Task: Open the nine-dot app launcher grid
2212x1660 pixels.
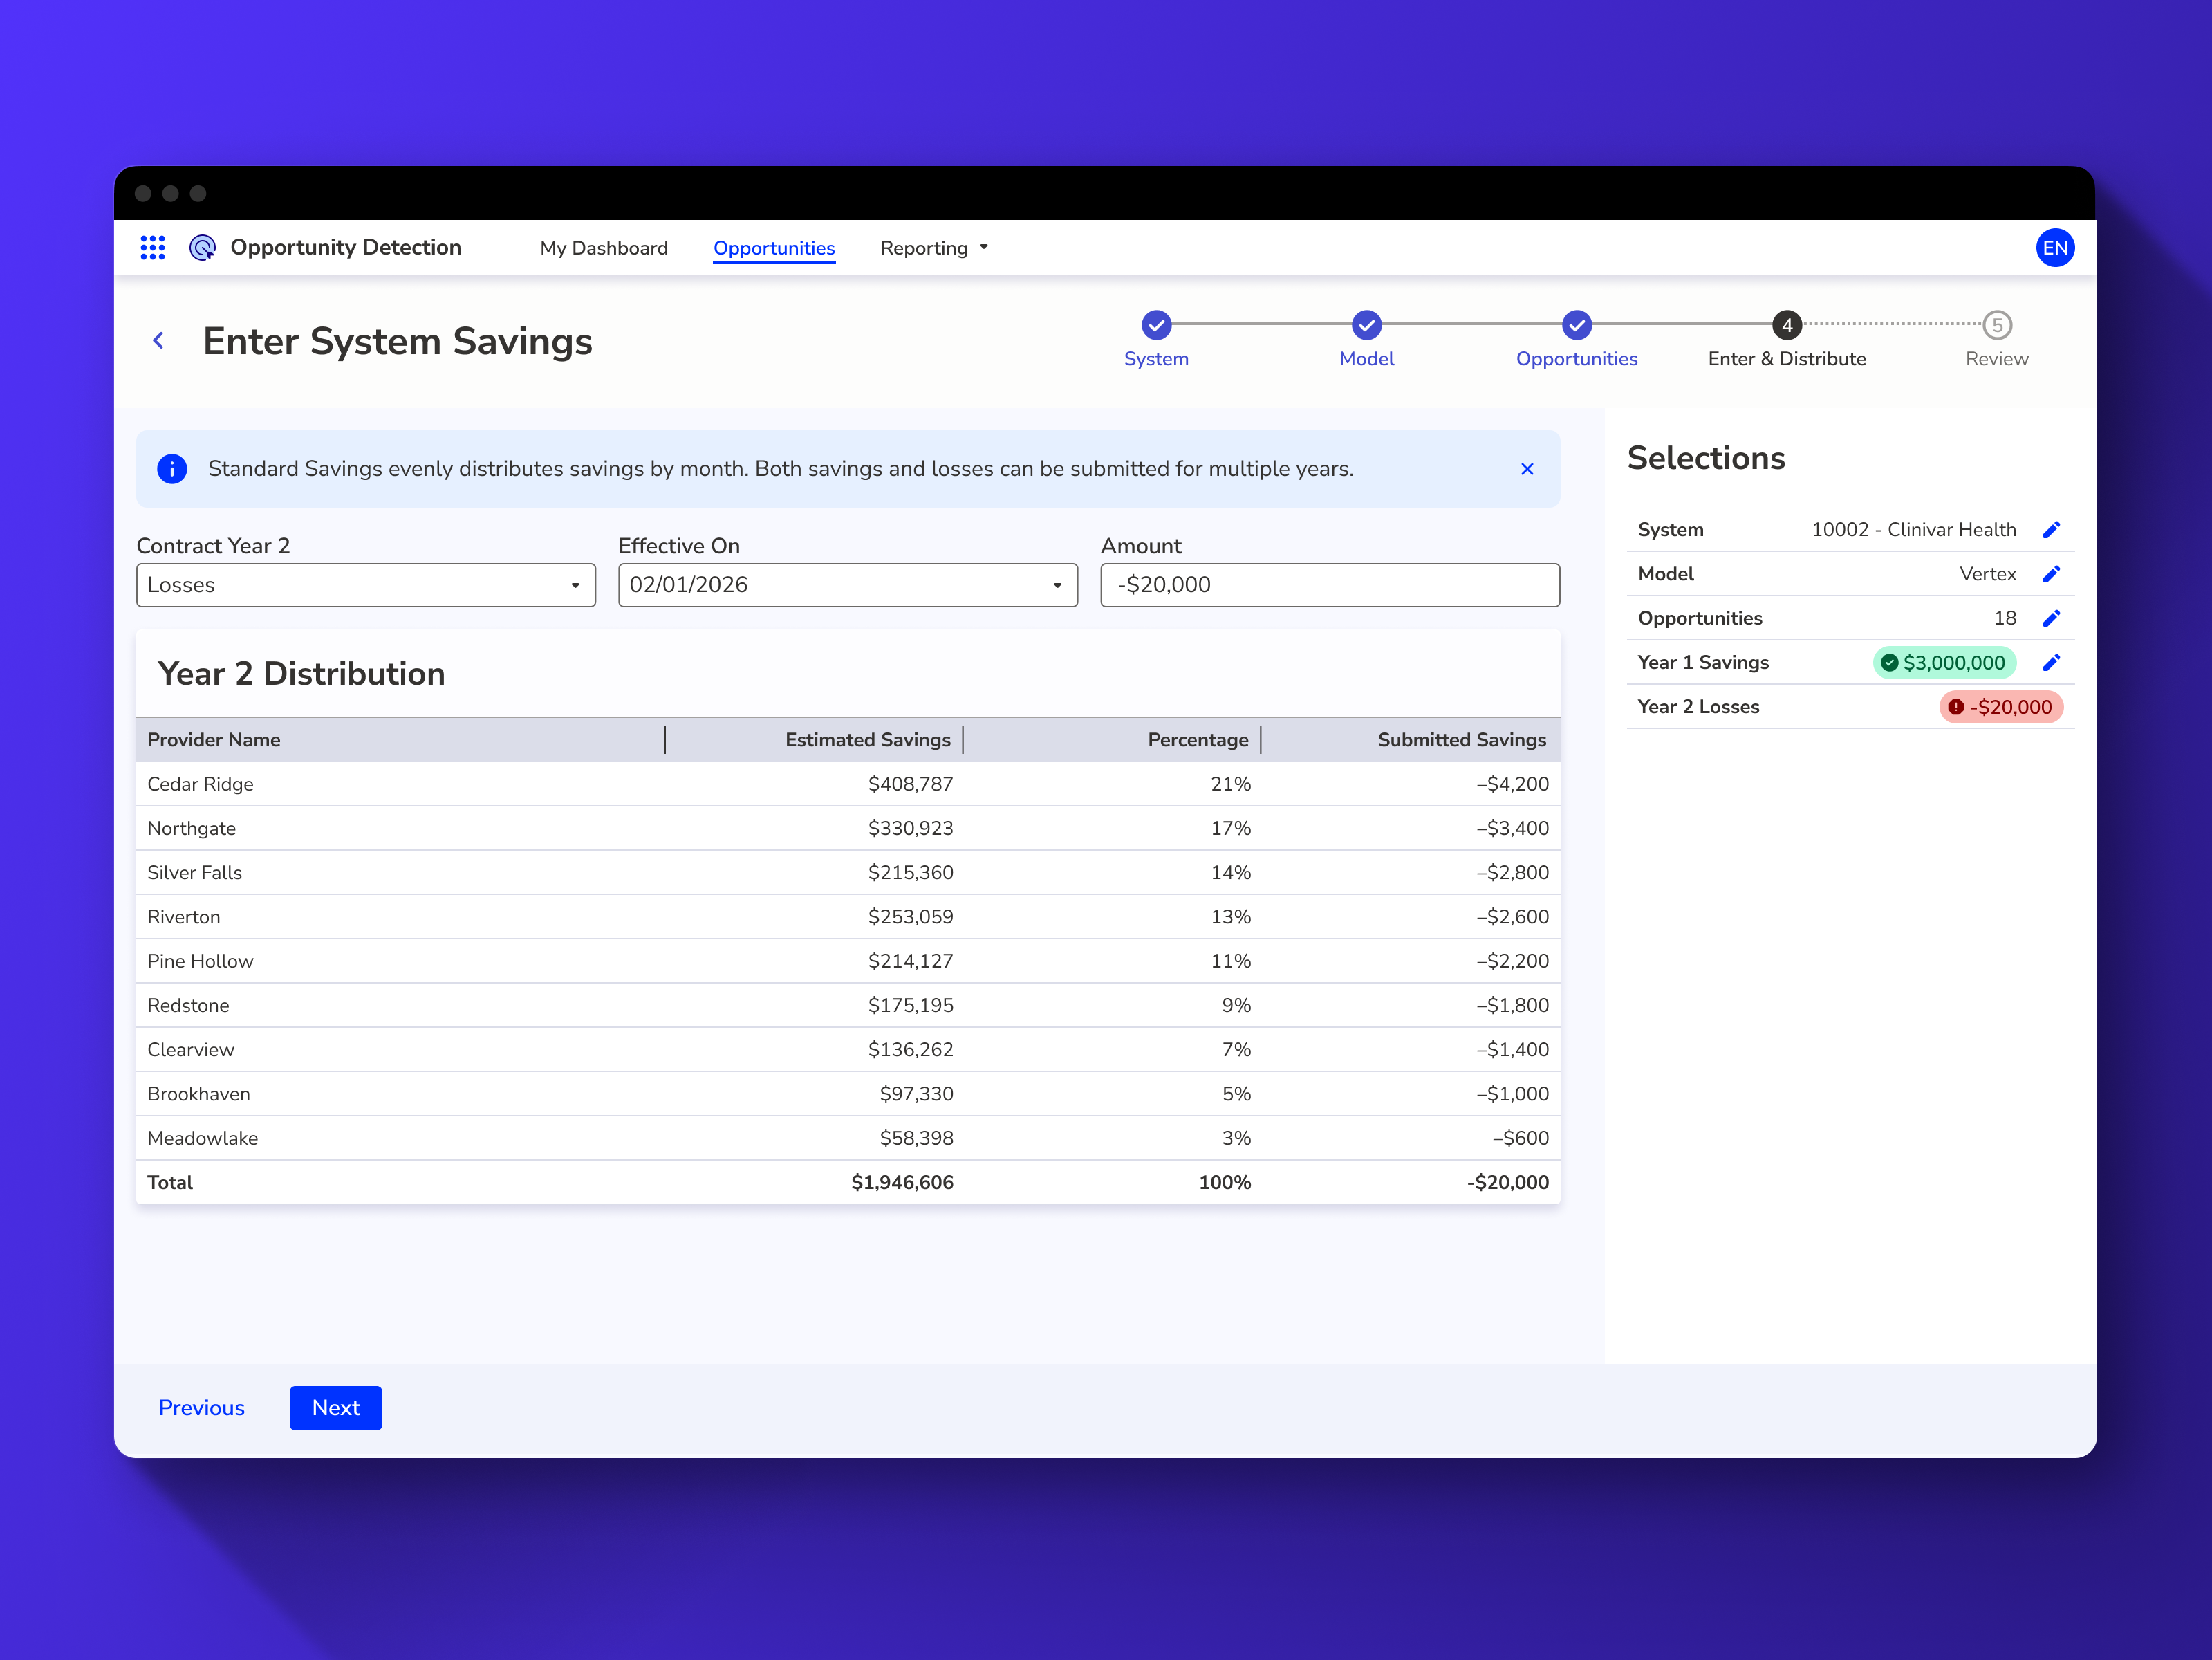Action: pos(152,248)
